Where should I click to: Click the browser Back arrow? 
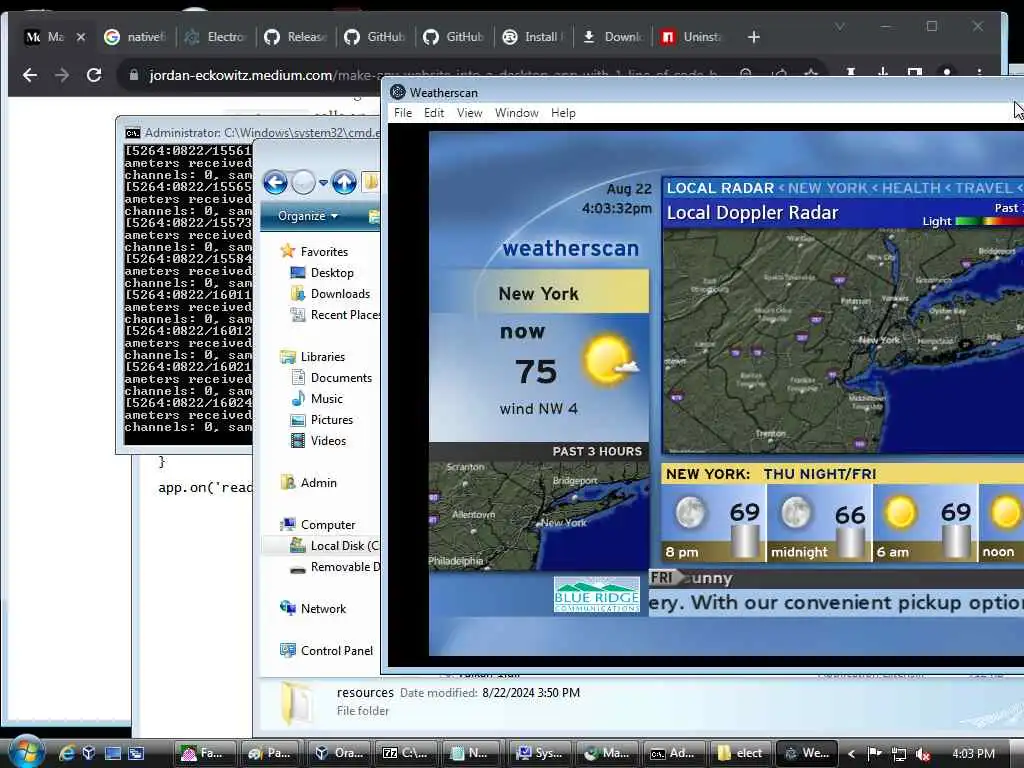pyautogui.click(x=29, y=75)
